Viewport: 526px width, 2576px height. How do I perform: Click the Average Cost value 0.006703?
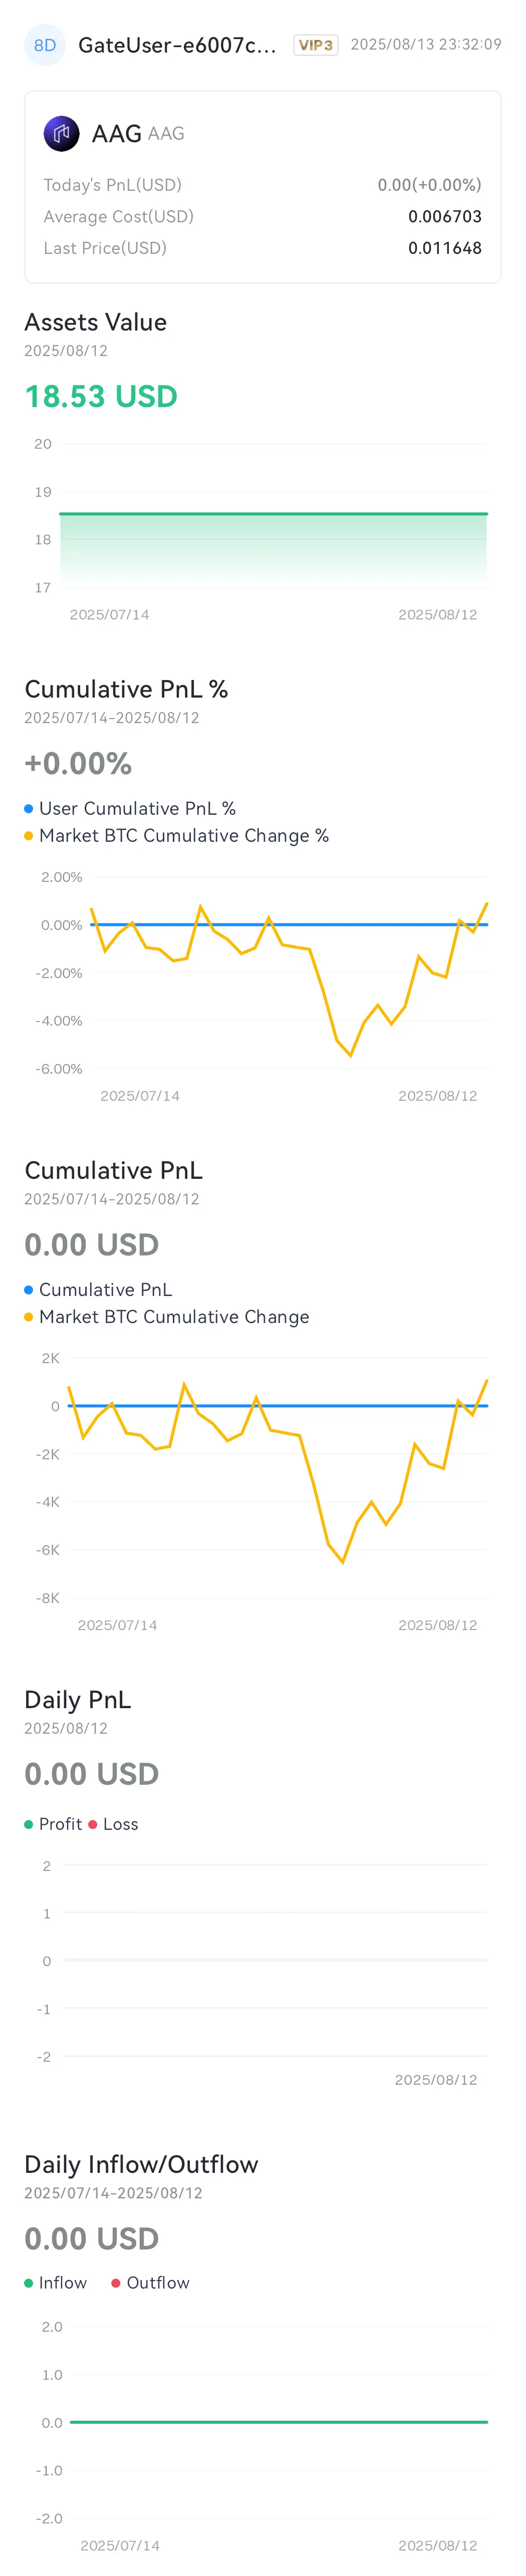[445, 216]
